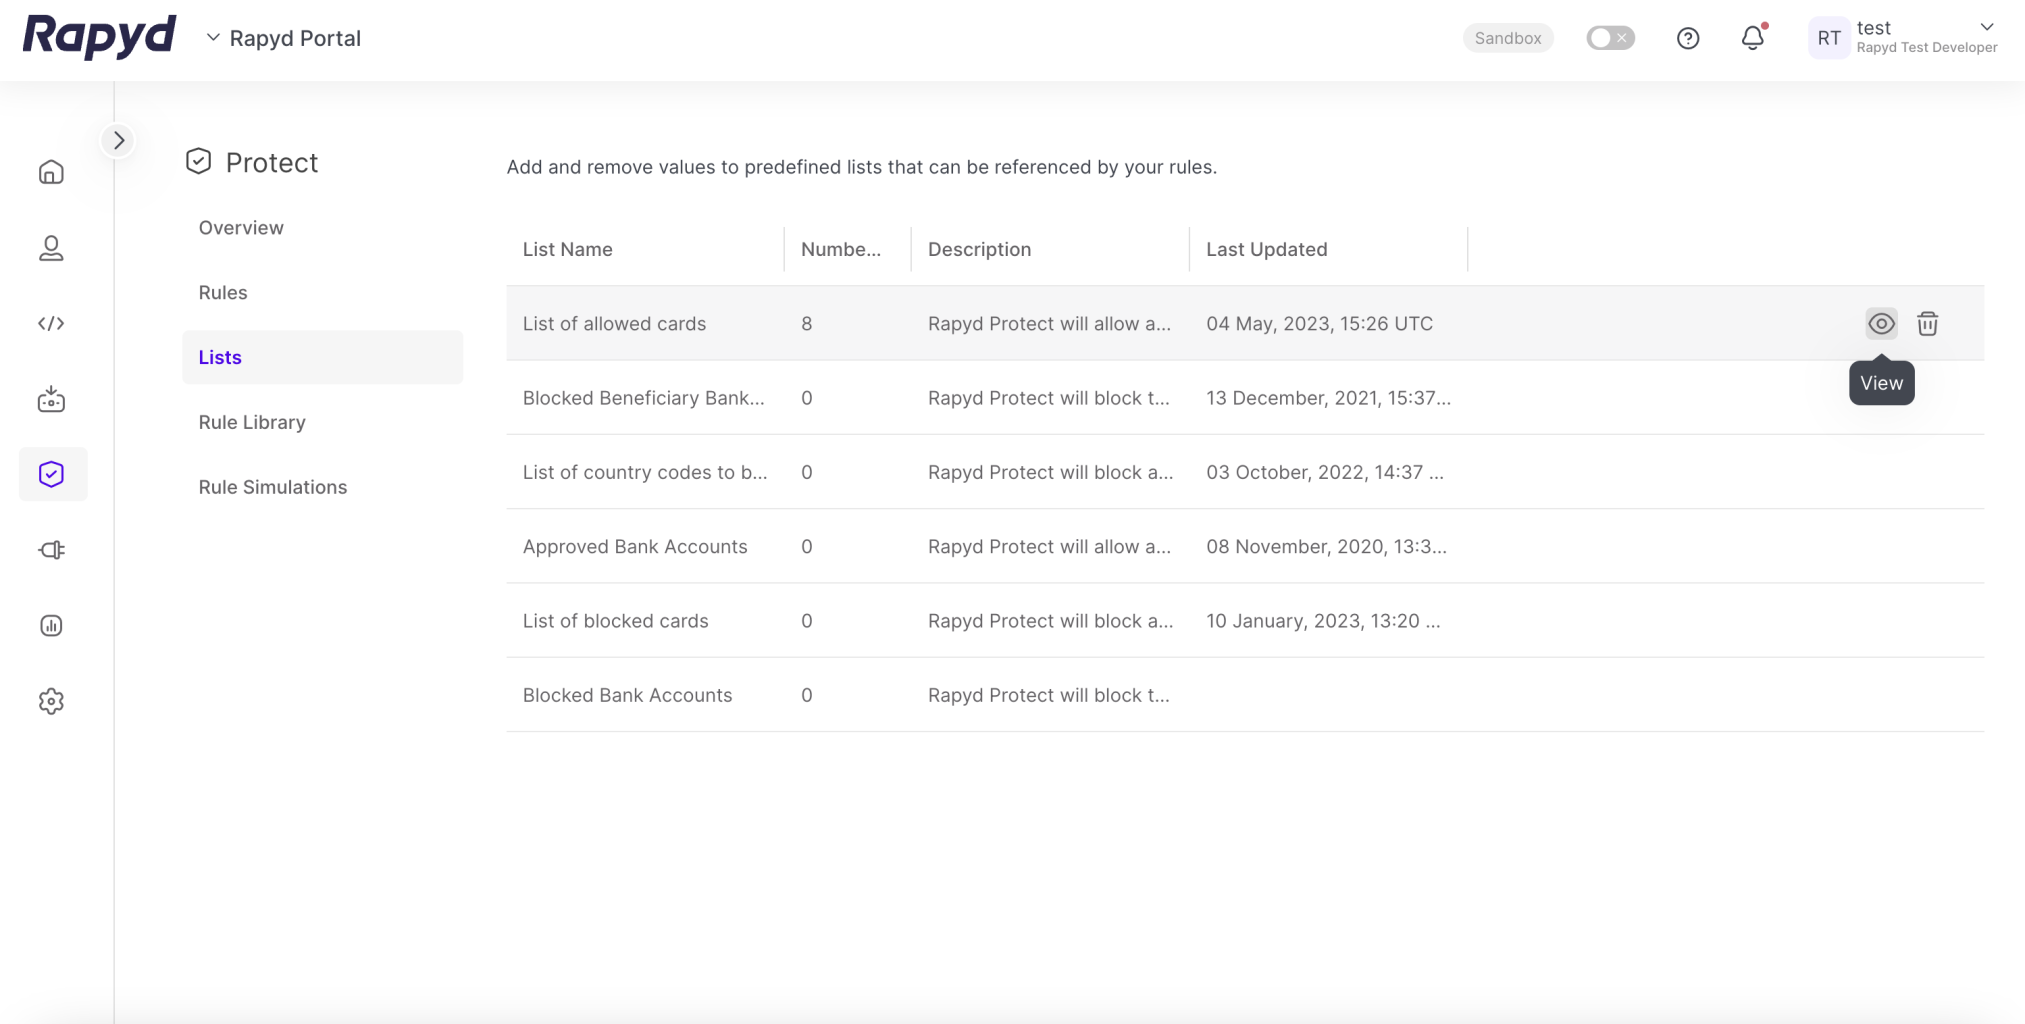2025x1024 pixels.
Task: Click the wallet download sidebar icon
Action: click(x=51, y=400)
